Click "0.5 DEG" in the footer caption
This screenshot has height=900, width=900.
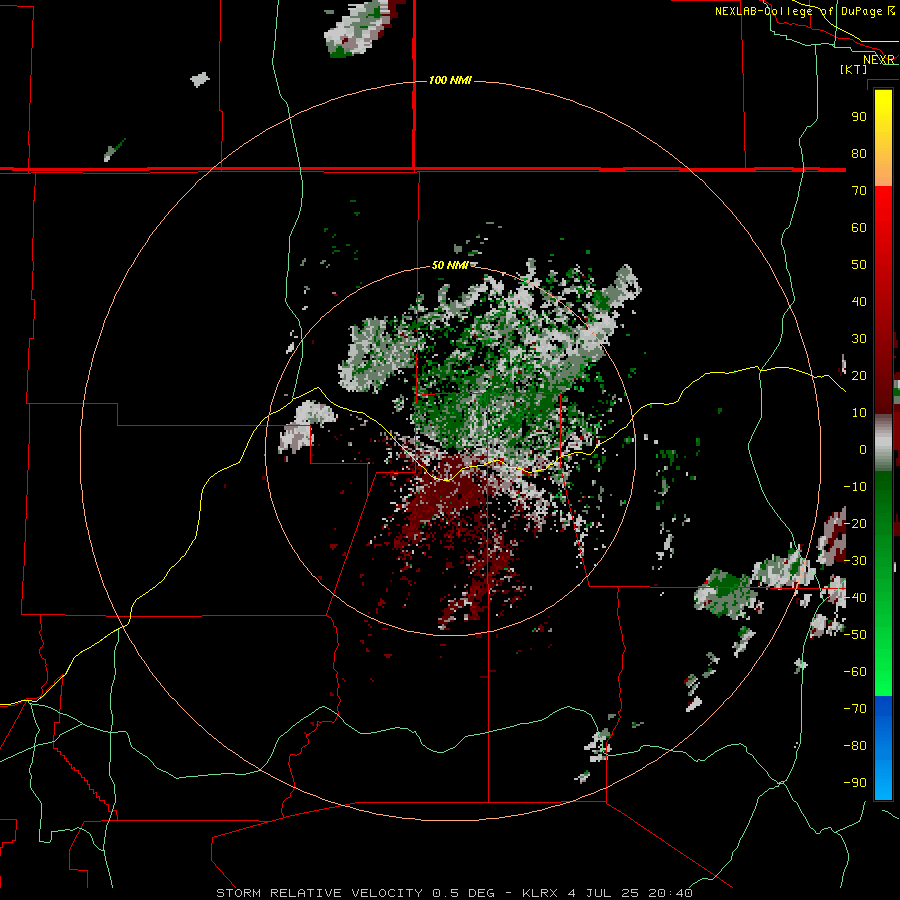464,893
